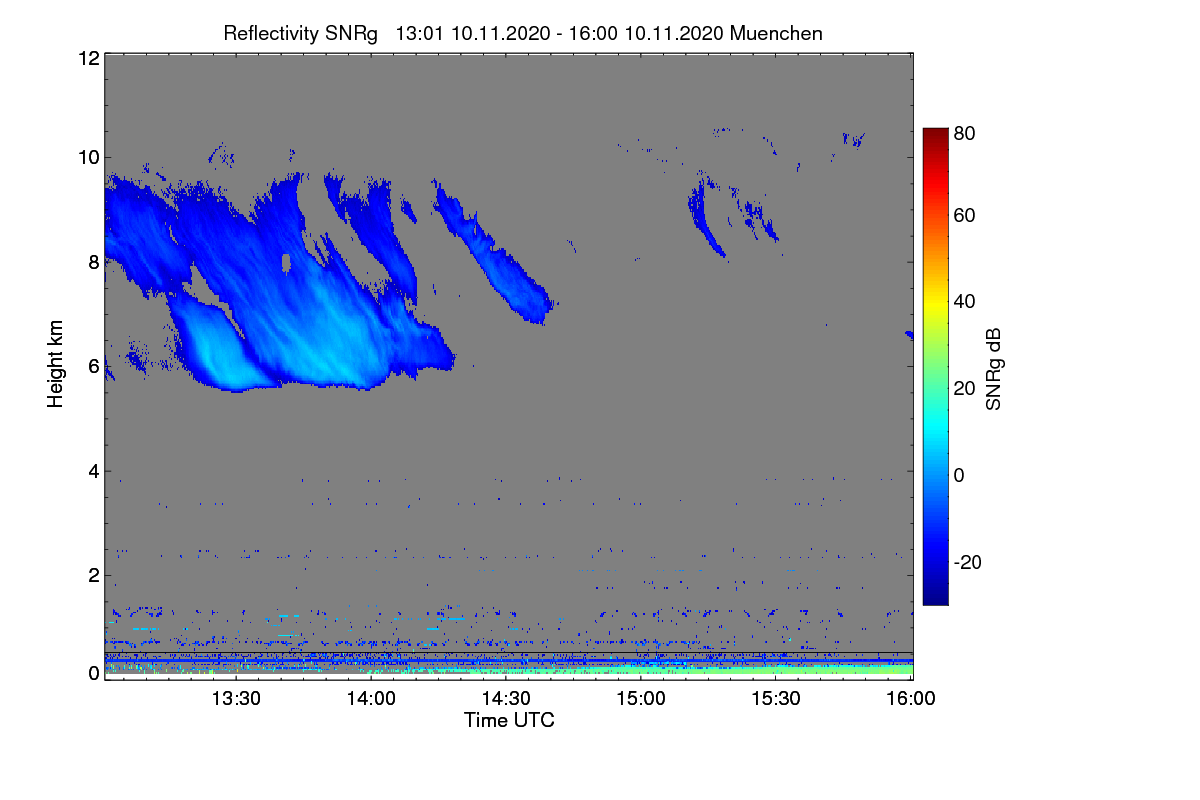Click the 40 value on the colorbar
The height and width of the screenshot is (800, 1200).
(964, 301)
